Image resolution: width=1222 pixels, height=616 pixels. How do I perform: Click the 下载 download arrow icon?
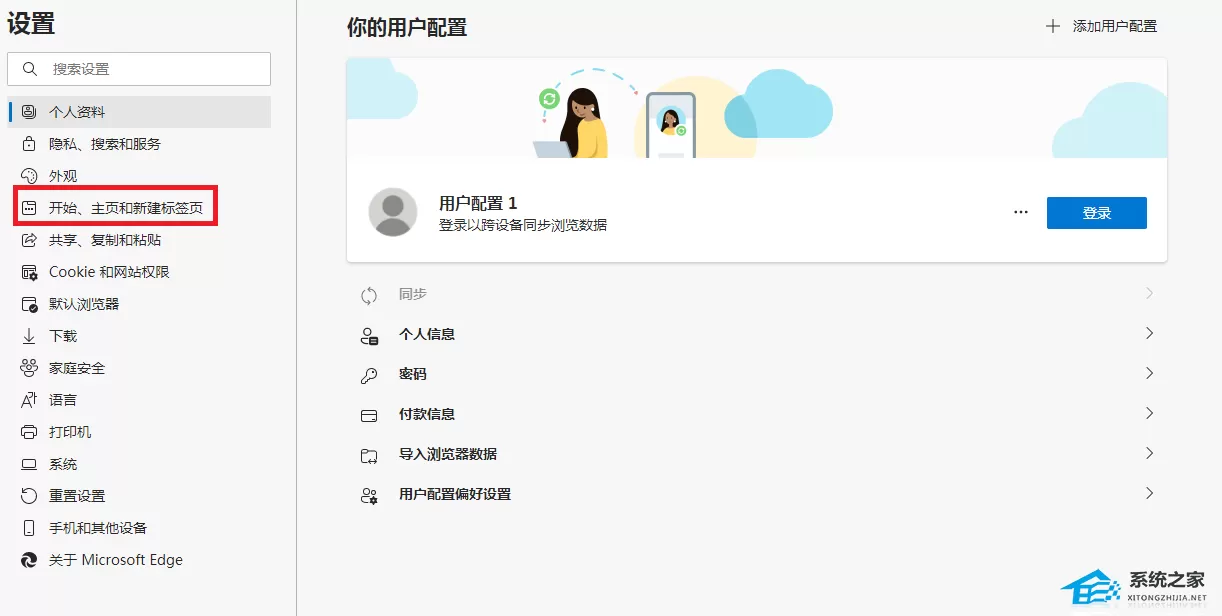[x=29, y=336]
